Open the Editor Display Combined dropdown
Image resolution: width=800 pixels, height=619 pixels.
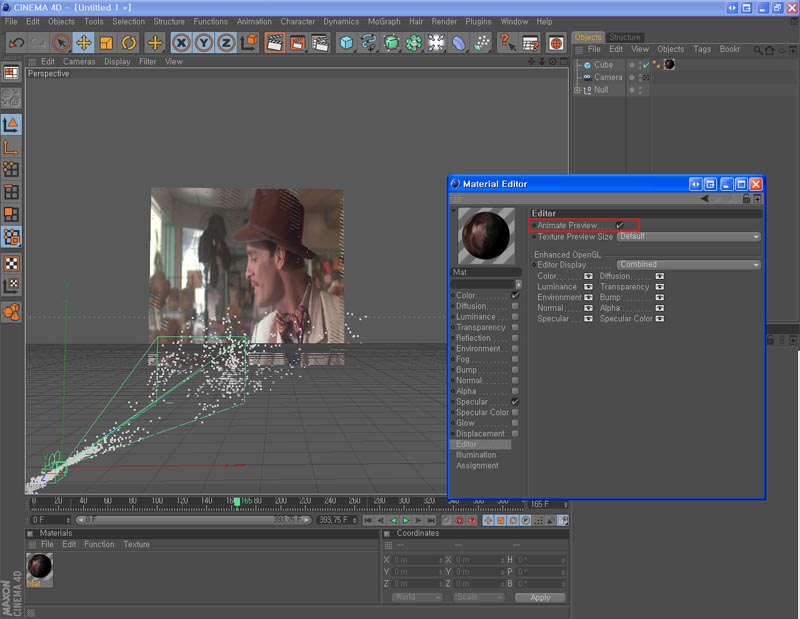click(689, 264)
